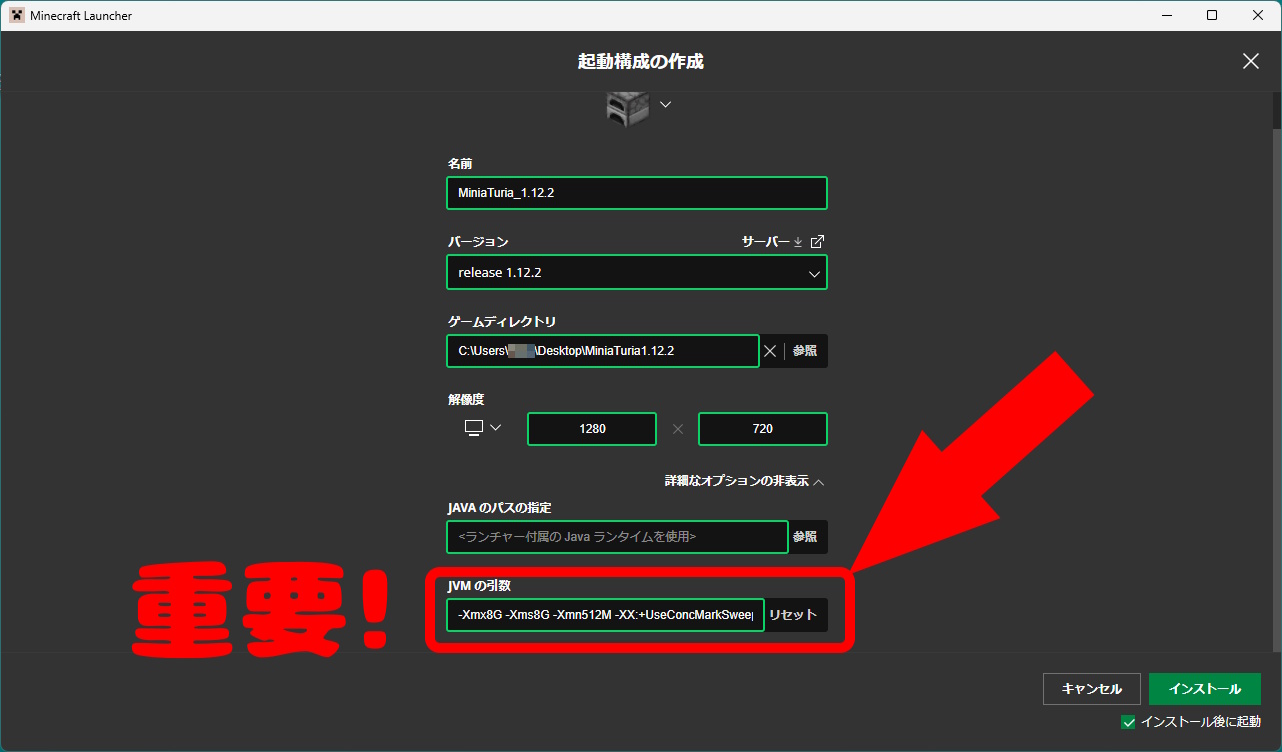This screenshot has height=752, width=1282.
Task: Click the JVM arguments input field
Action: click(605, 615)
